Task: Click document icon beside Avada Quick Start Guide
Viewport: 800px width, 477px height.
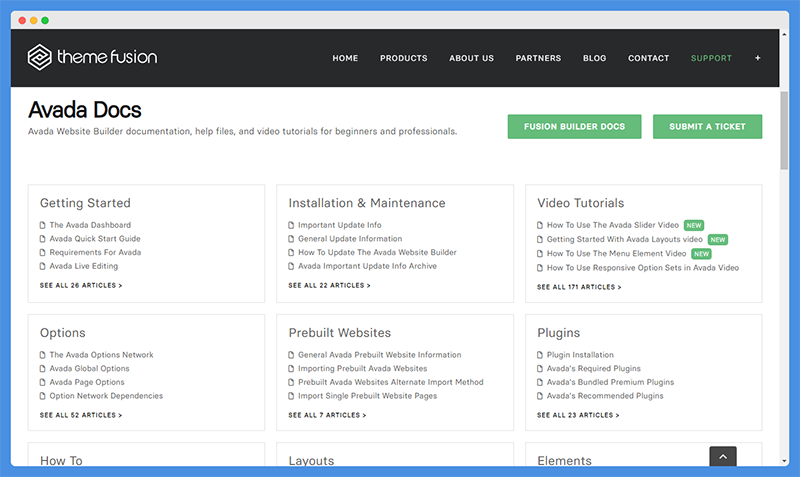Action: (42, 239)
